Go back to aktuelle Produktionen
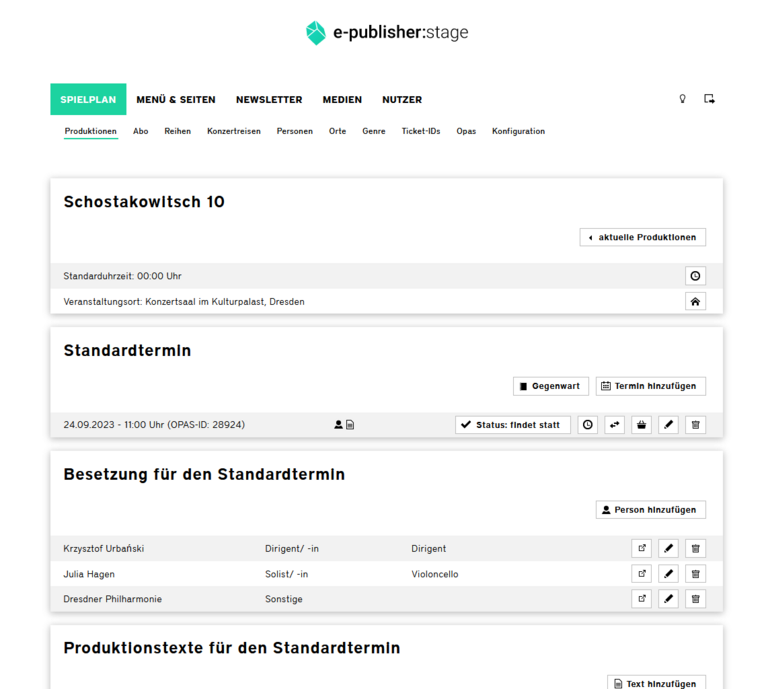The image size is (768, 689). click(x=643, y=237)
